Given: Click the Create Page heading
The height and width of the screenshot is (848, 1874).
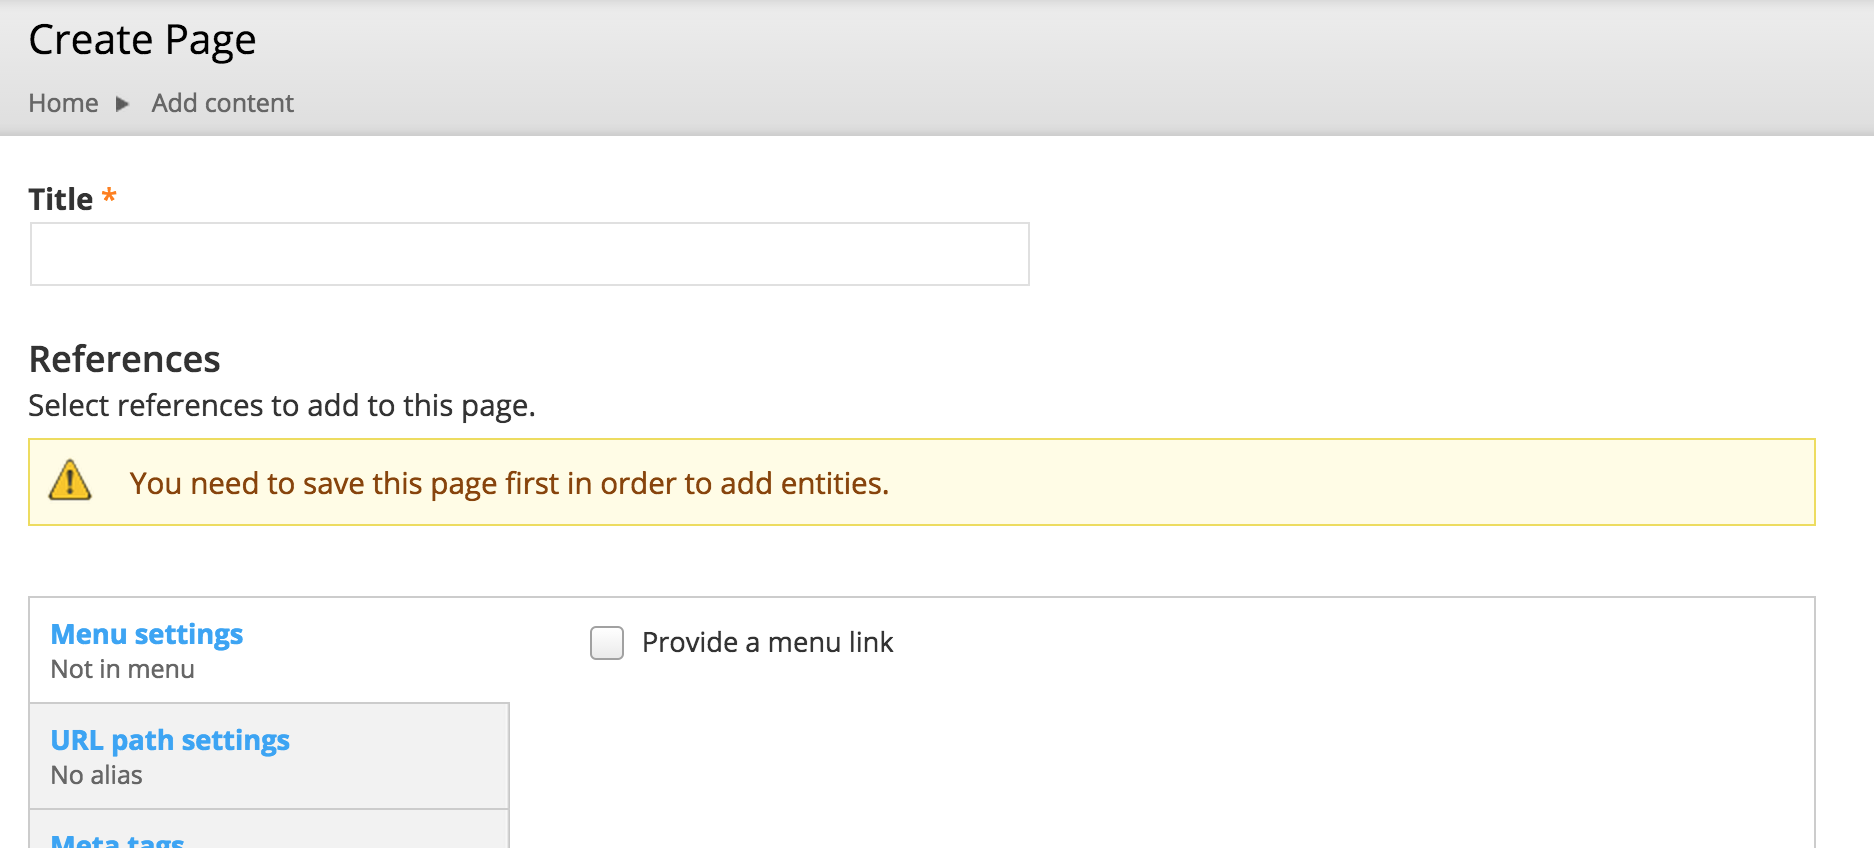Looking at the screenshot, I should (143, 40).
